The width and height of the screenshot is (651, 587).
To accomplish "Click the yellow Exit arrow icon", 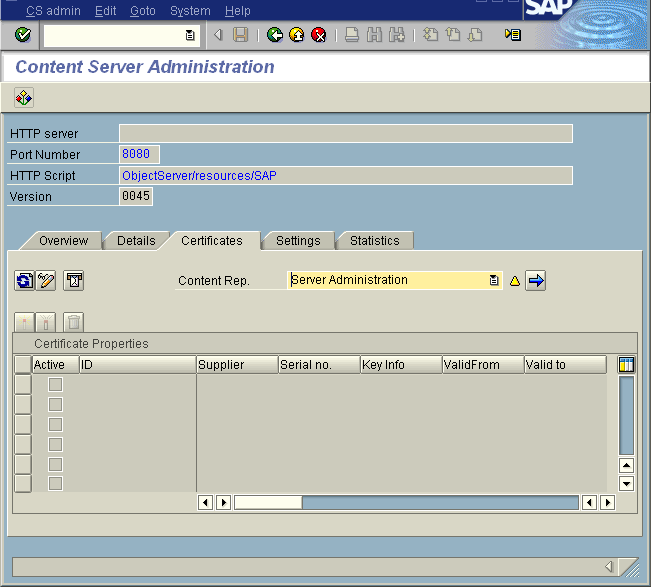I will pyautogui.click(x=296, y=35).
